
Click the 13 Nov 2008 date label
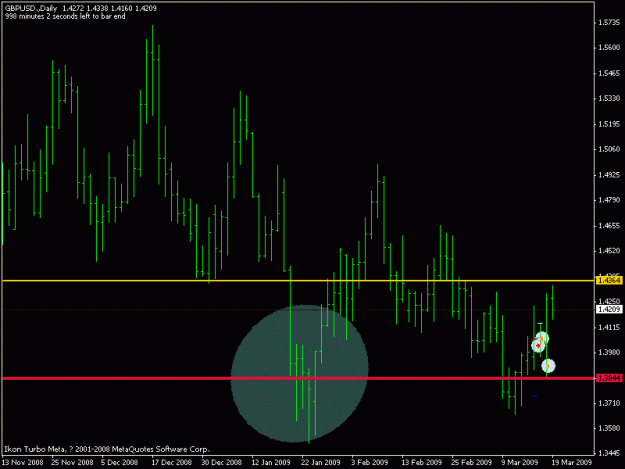pos(23,462)
